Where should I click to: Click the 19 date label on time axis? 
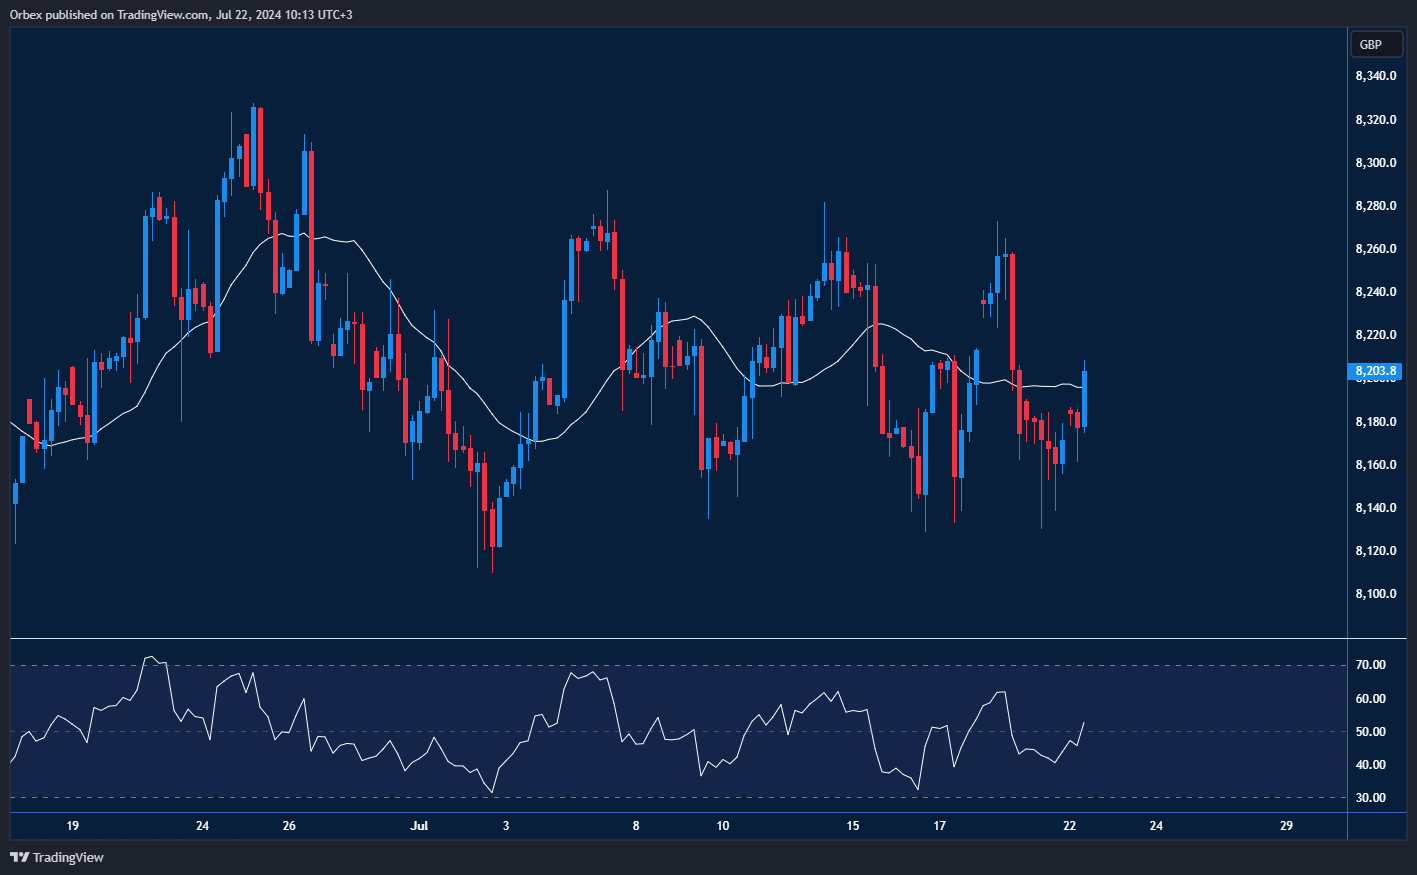72,826
